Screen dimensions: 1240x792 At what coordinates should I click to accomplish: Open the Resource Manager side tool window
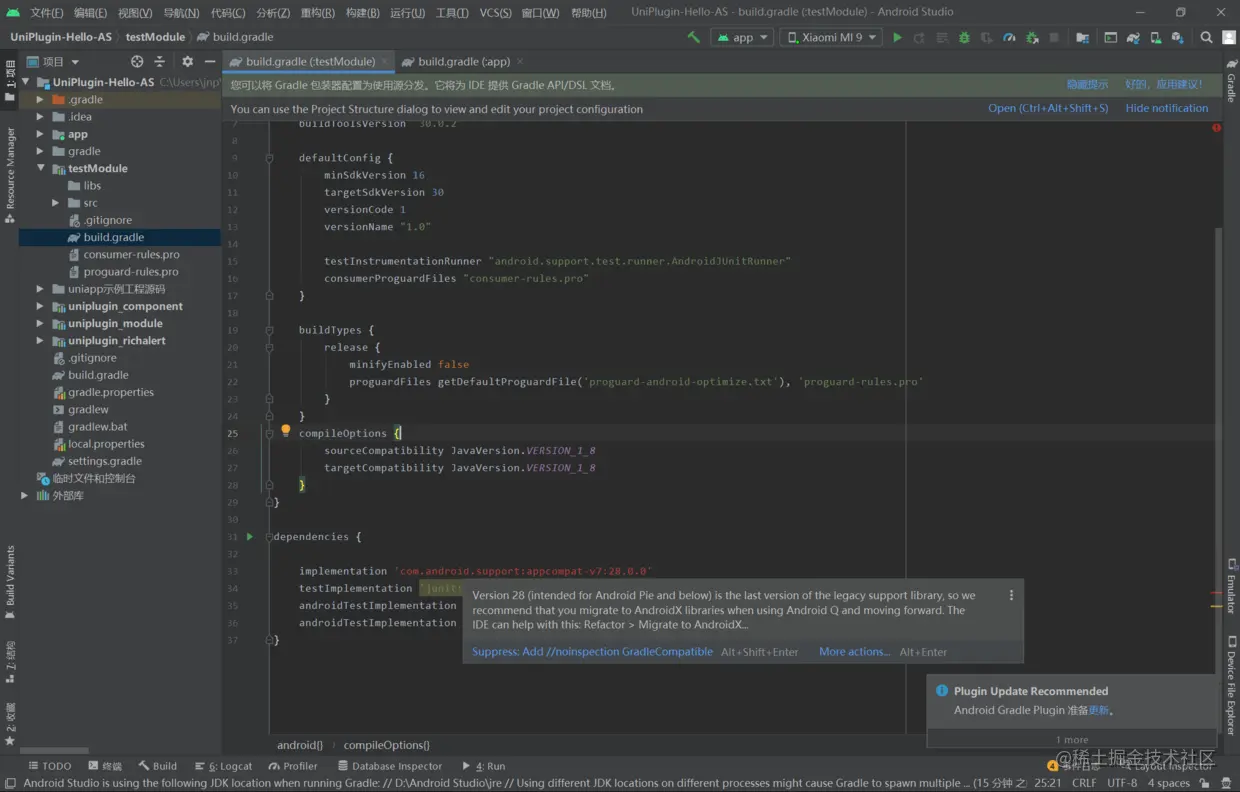point(10,174)
